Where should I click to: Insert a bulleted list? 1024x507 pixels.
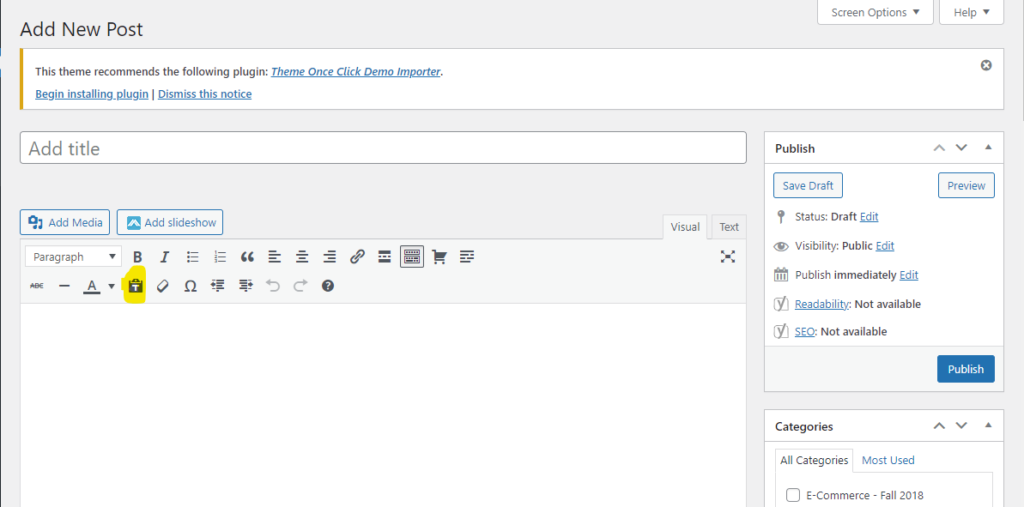coord(193,257)
